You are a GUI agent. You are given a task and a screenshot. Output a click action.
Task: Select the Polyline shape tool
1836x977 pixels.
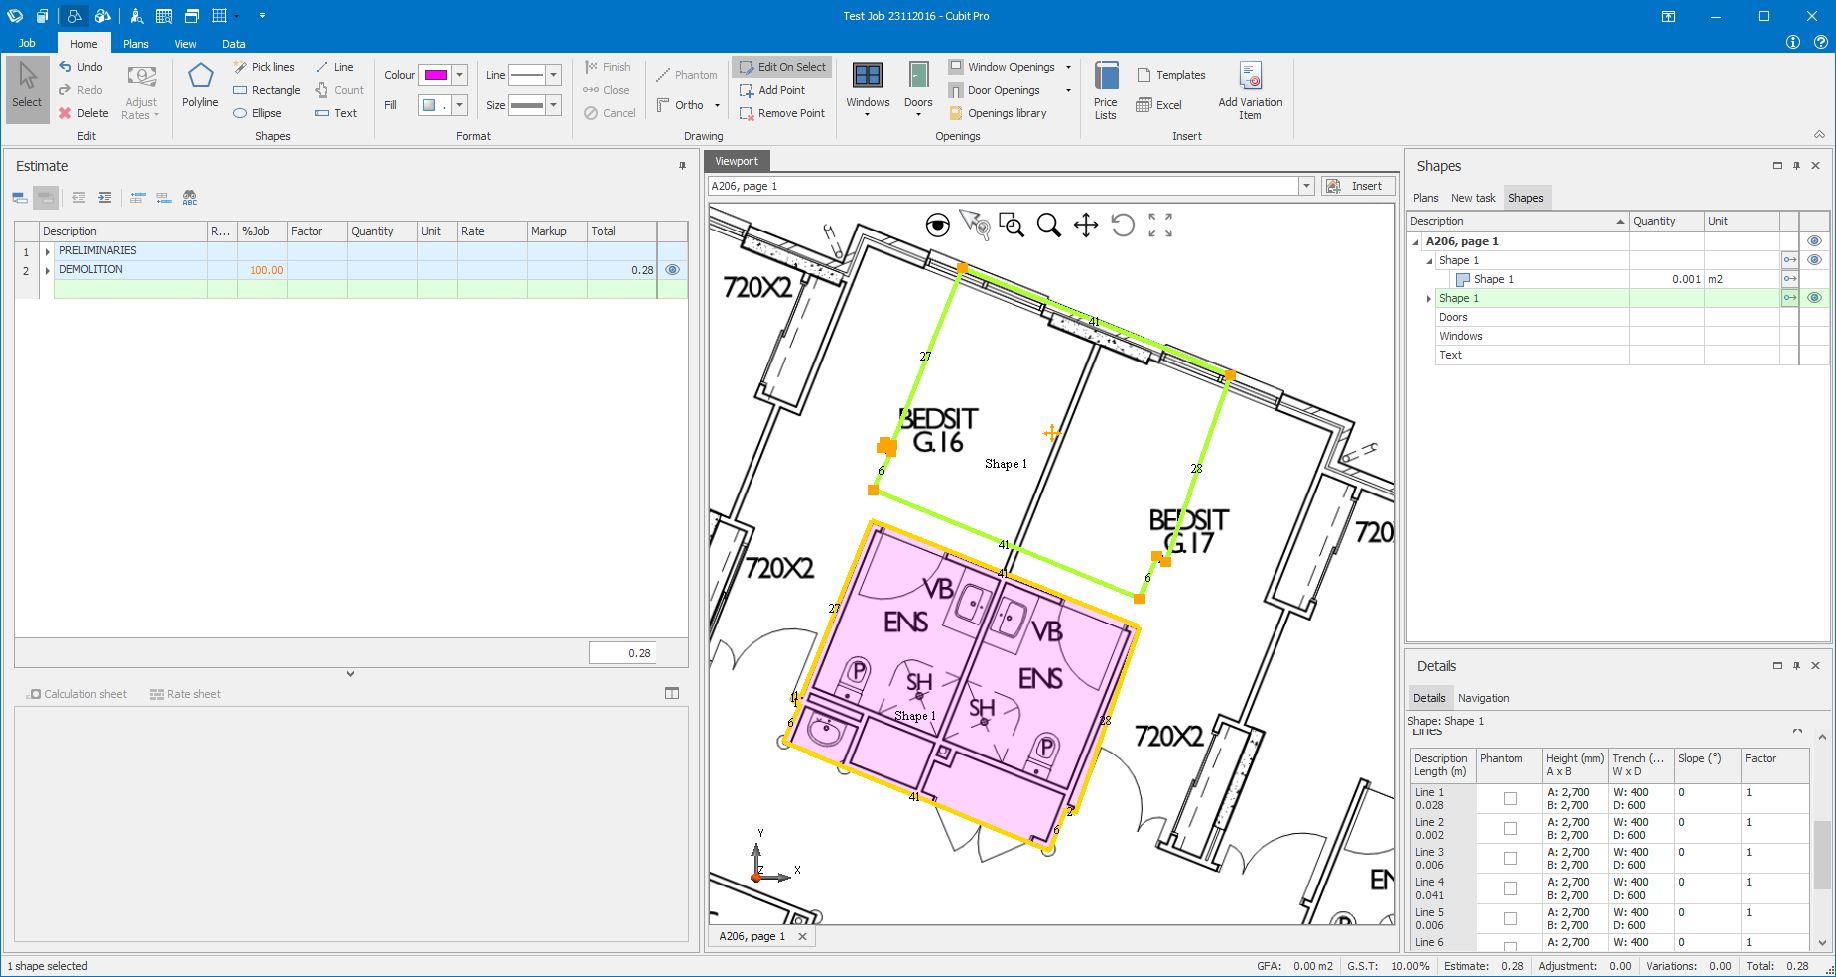click(200, 86)
